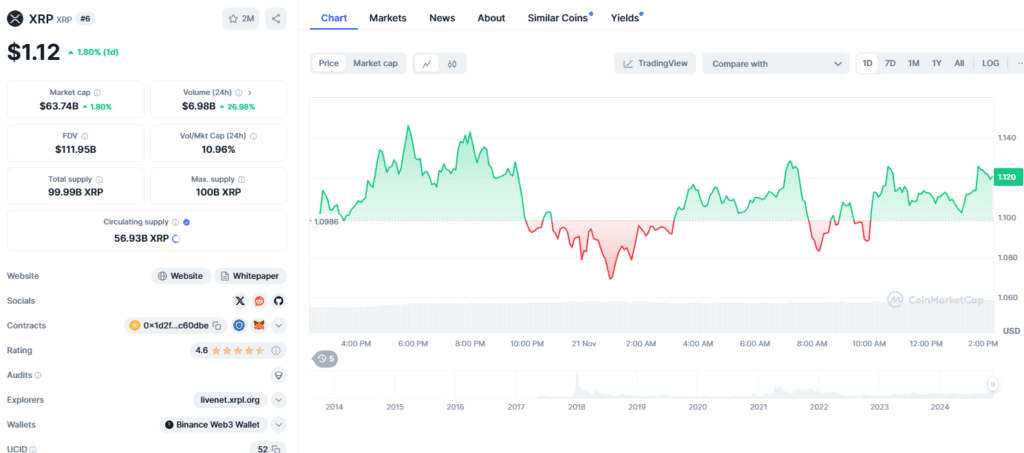Image resolution: width=1024 pixels, height=453 pixels.
Task: Click Market cap info icon
Action: 97,93
